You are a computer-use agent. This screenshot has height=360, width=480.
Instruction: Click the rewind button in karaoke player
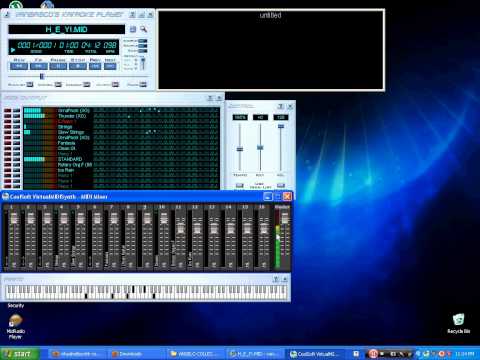point(19,66)
